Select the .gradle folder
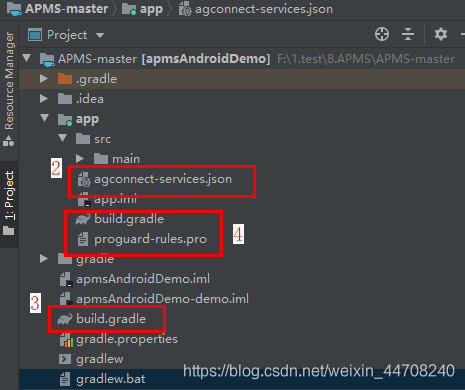The height and width of the screenshot is (390, 465). (x=242, y=79)
